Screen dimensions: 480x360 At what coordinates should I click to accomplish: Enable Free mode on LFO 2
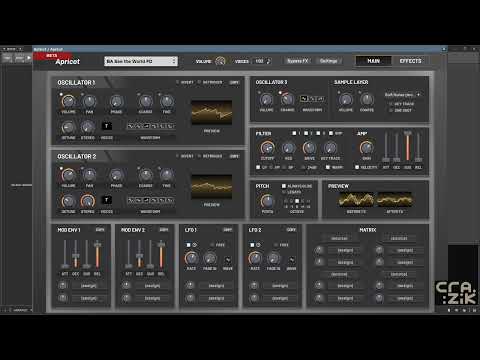point(276,245)
